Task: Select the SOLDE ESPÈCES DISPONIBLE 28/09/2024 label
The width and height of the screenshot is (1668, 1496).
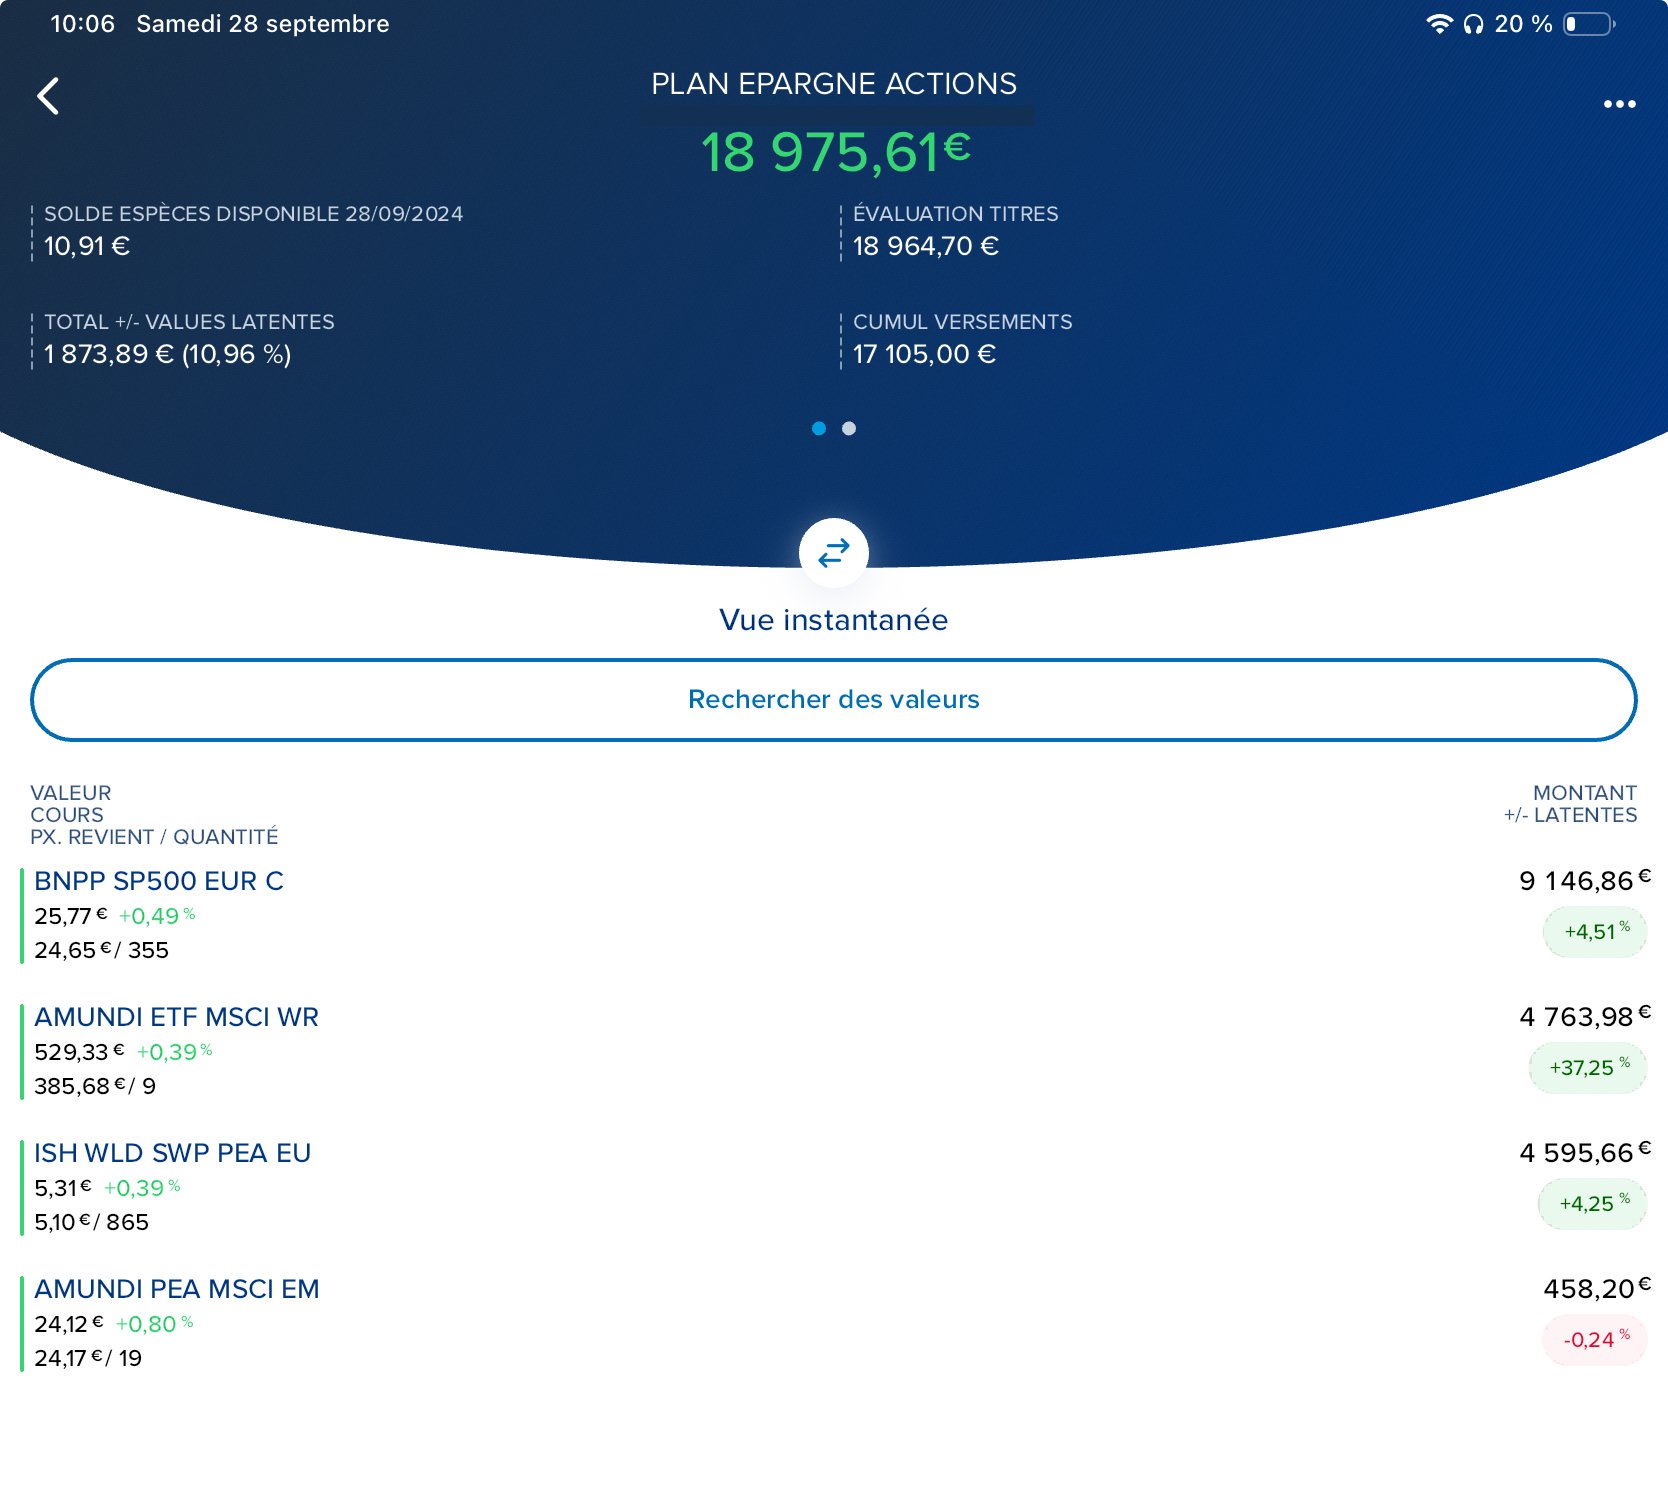Action: [253, 214]
